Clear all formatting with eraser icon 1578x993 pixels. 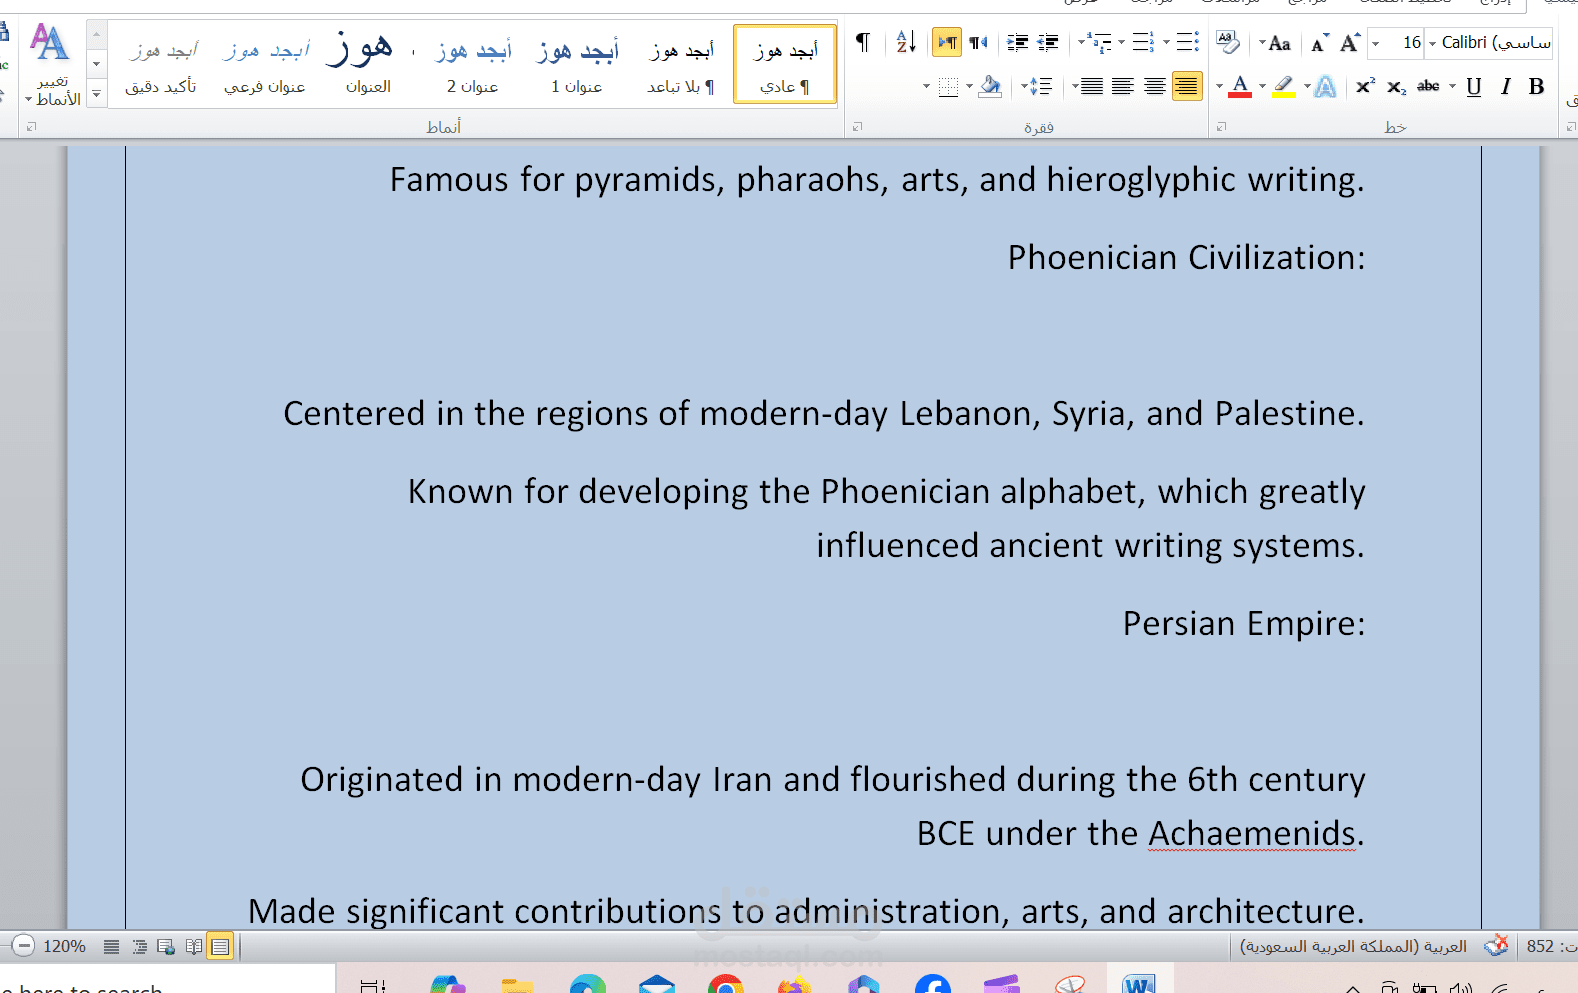tap(1227, 42)
